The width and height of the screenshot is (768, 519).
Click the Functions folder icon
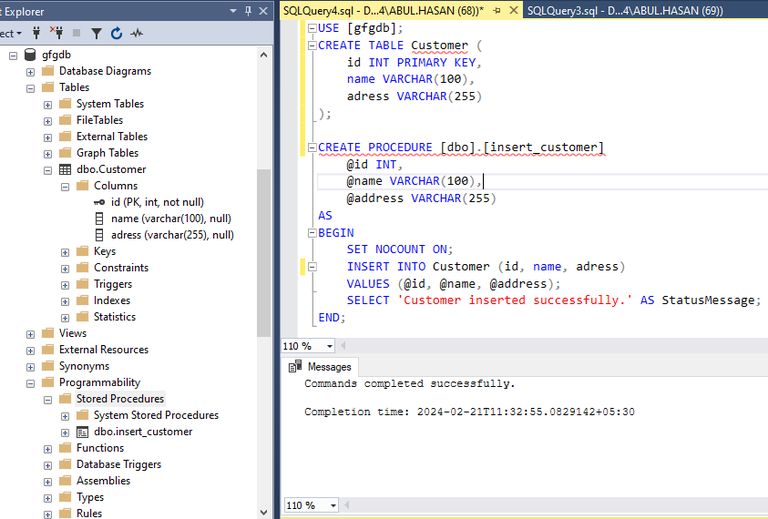coord(65,448)
